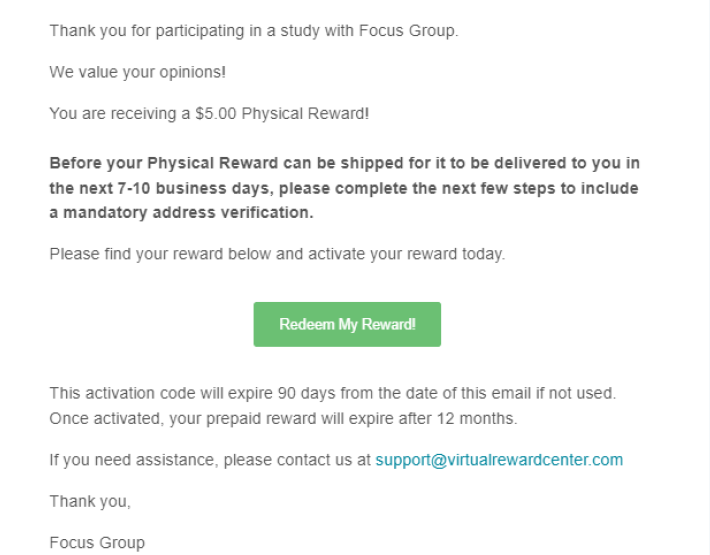Click the '90 days' text in expiry notice
Screen dimensions: 710x555
coord(307,393)
